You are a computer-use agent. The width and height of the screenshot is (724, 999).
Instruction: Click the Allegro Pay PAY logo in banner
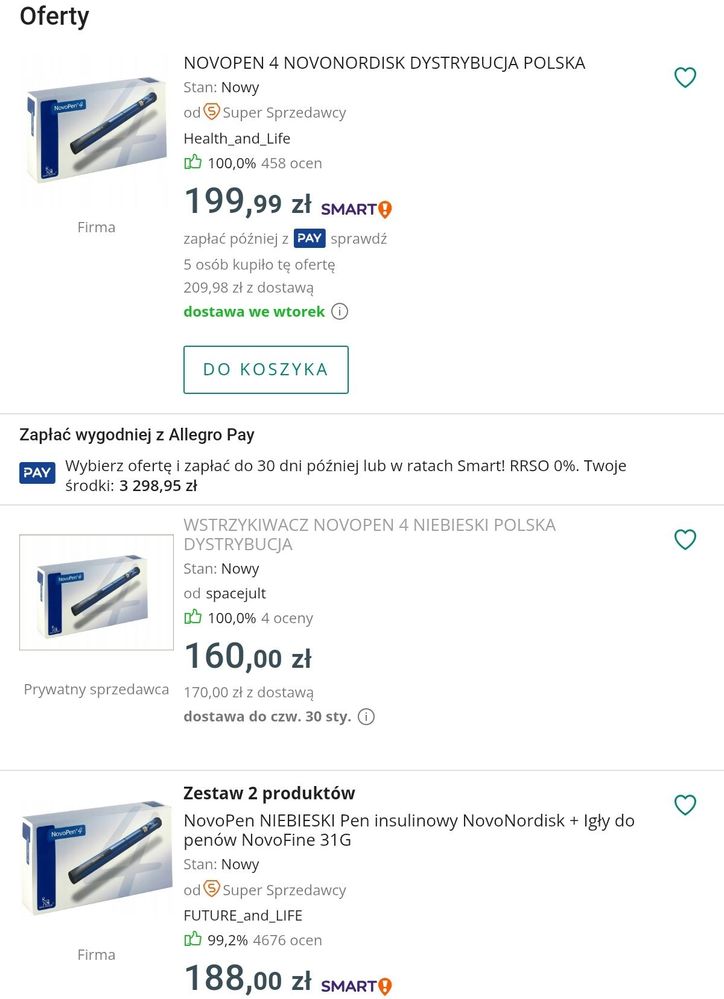point(38,472)
